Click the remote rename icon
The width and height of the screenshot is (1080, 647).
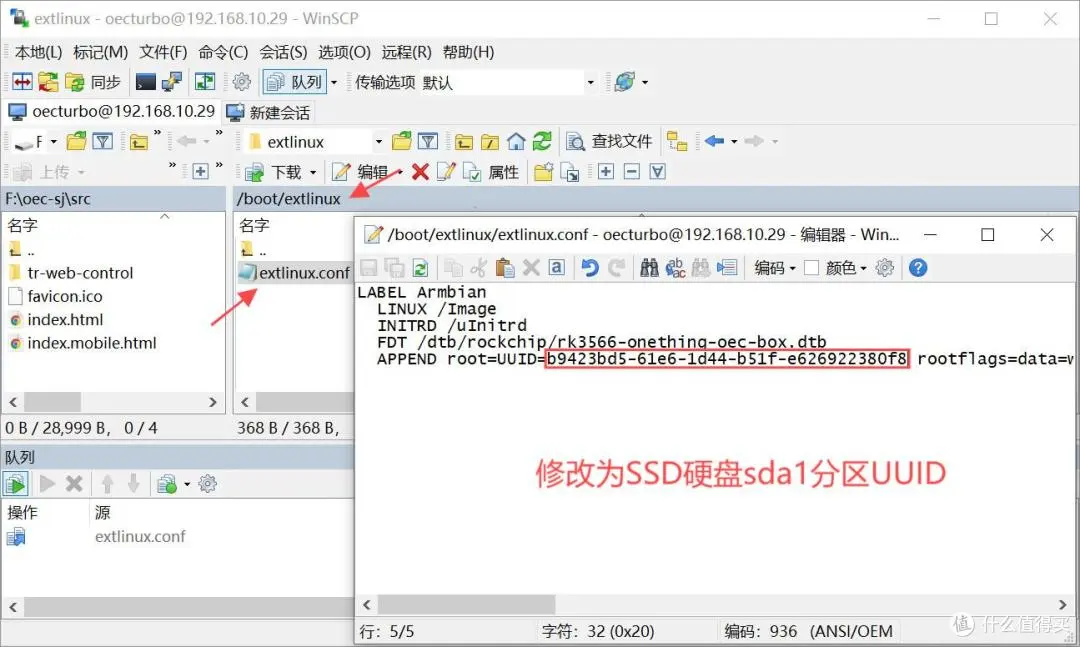point(446,172)
